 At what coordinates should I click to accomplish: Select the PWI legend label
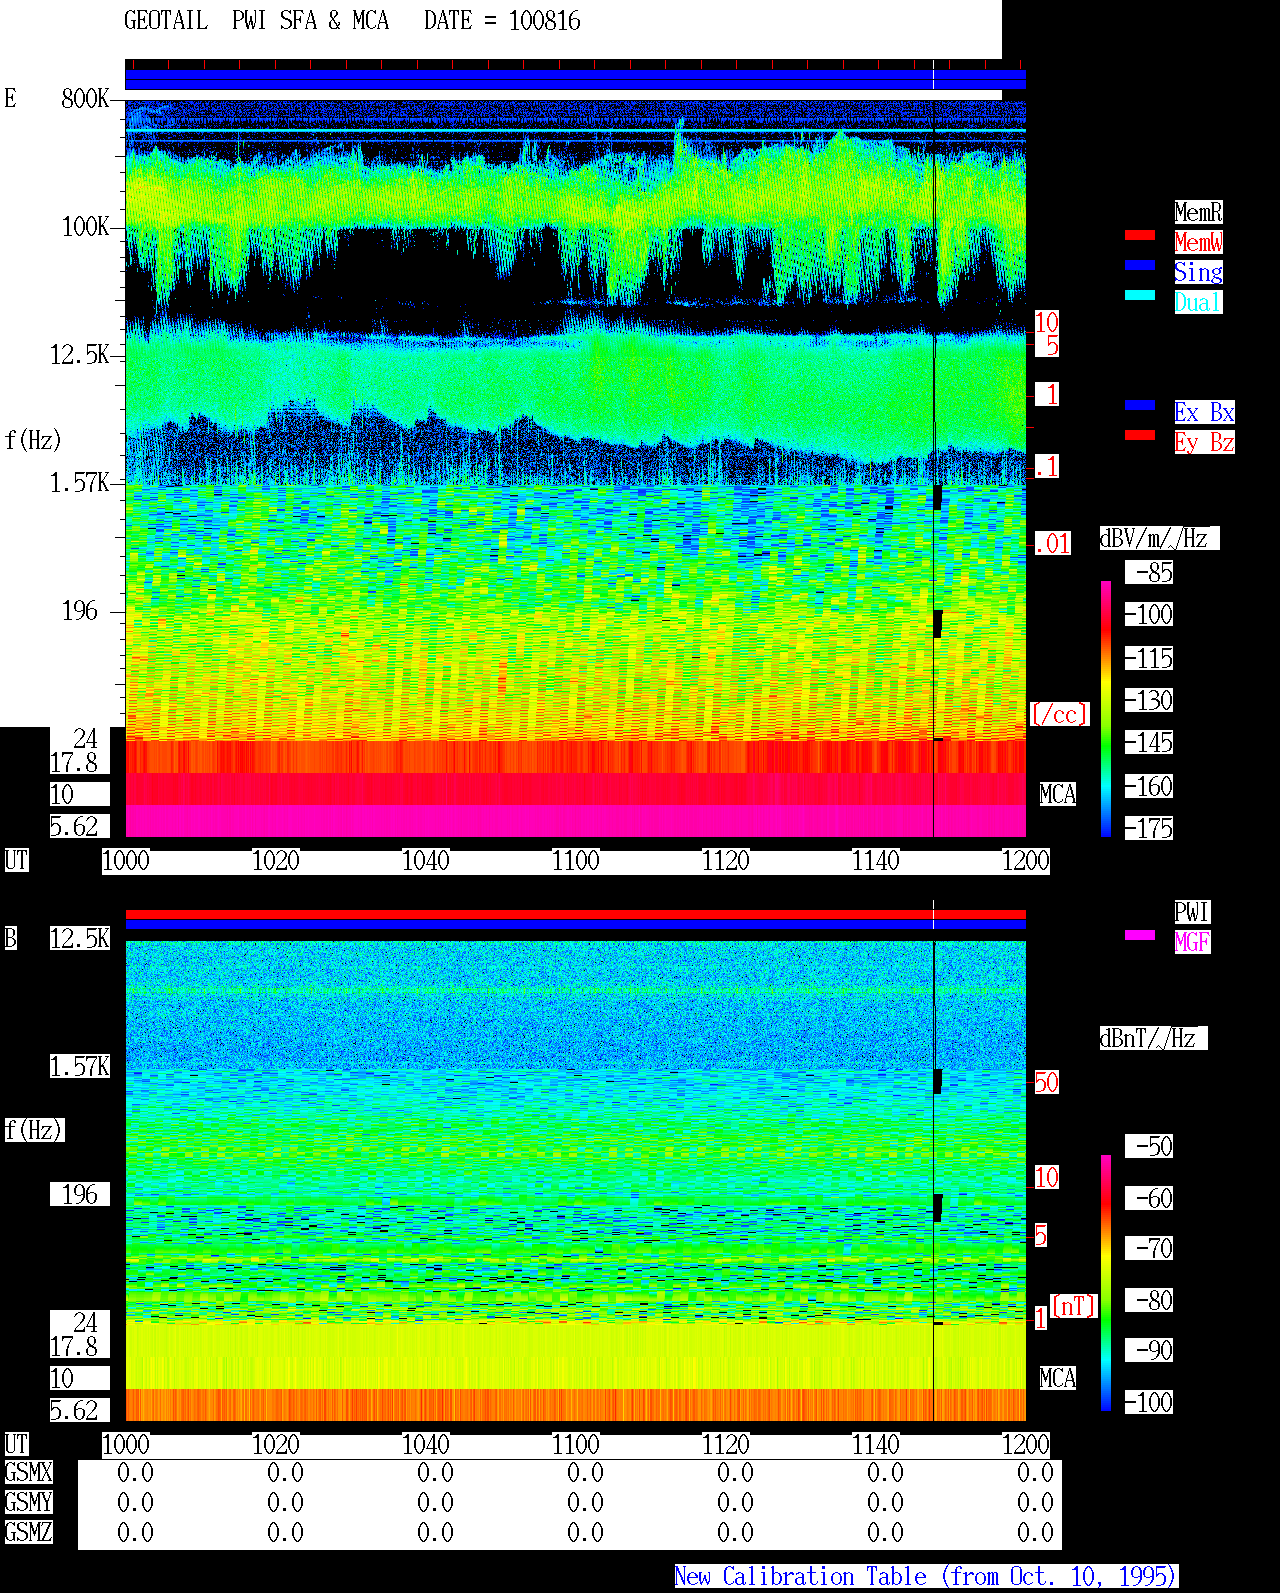1192,912
